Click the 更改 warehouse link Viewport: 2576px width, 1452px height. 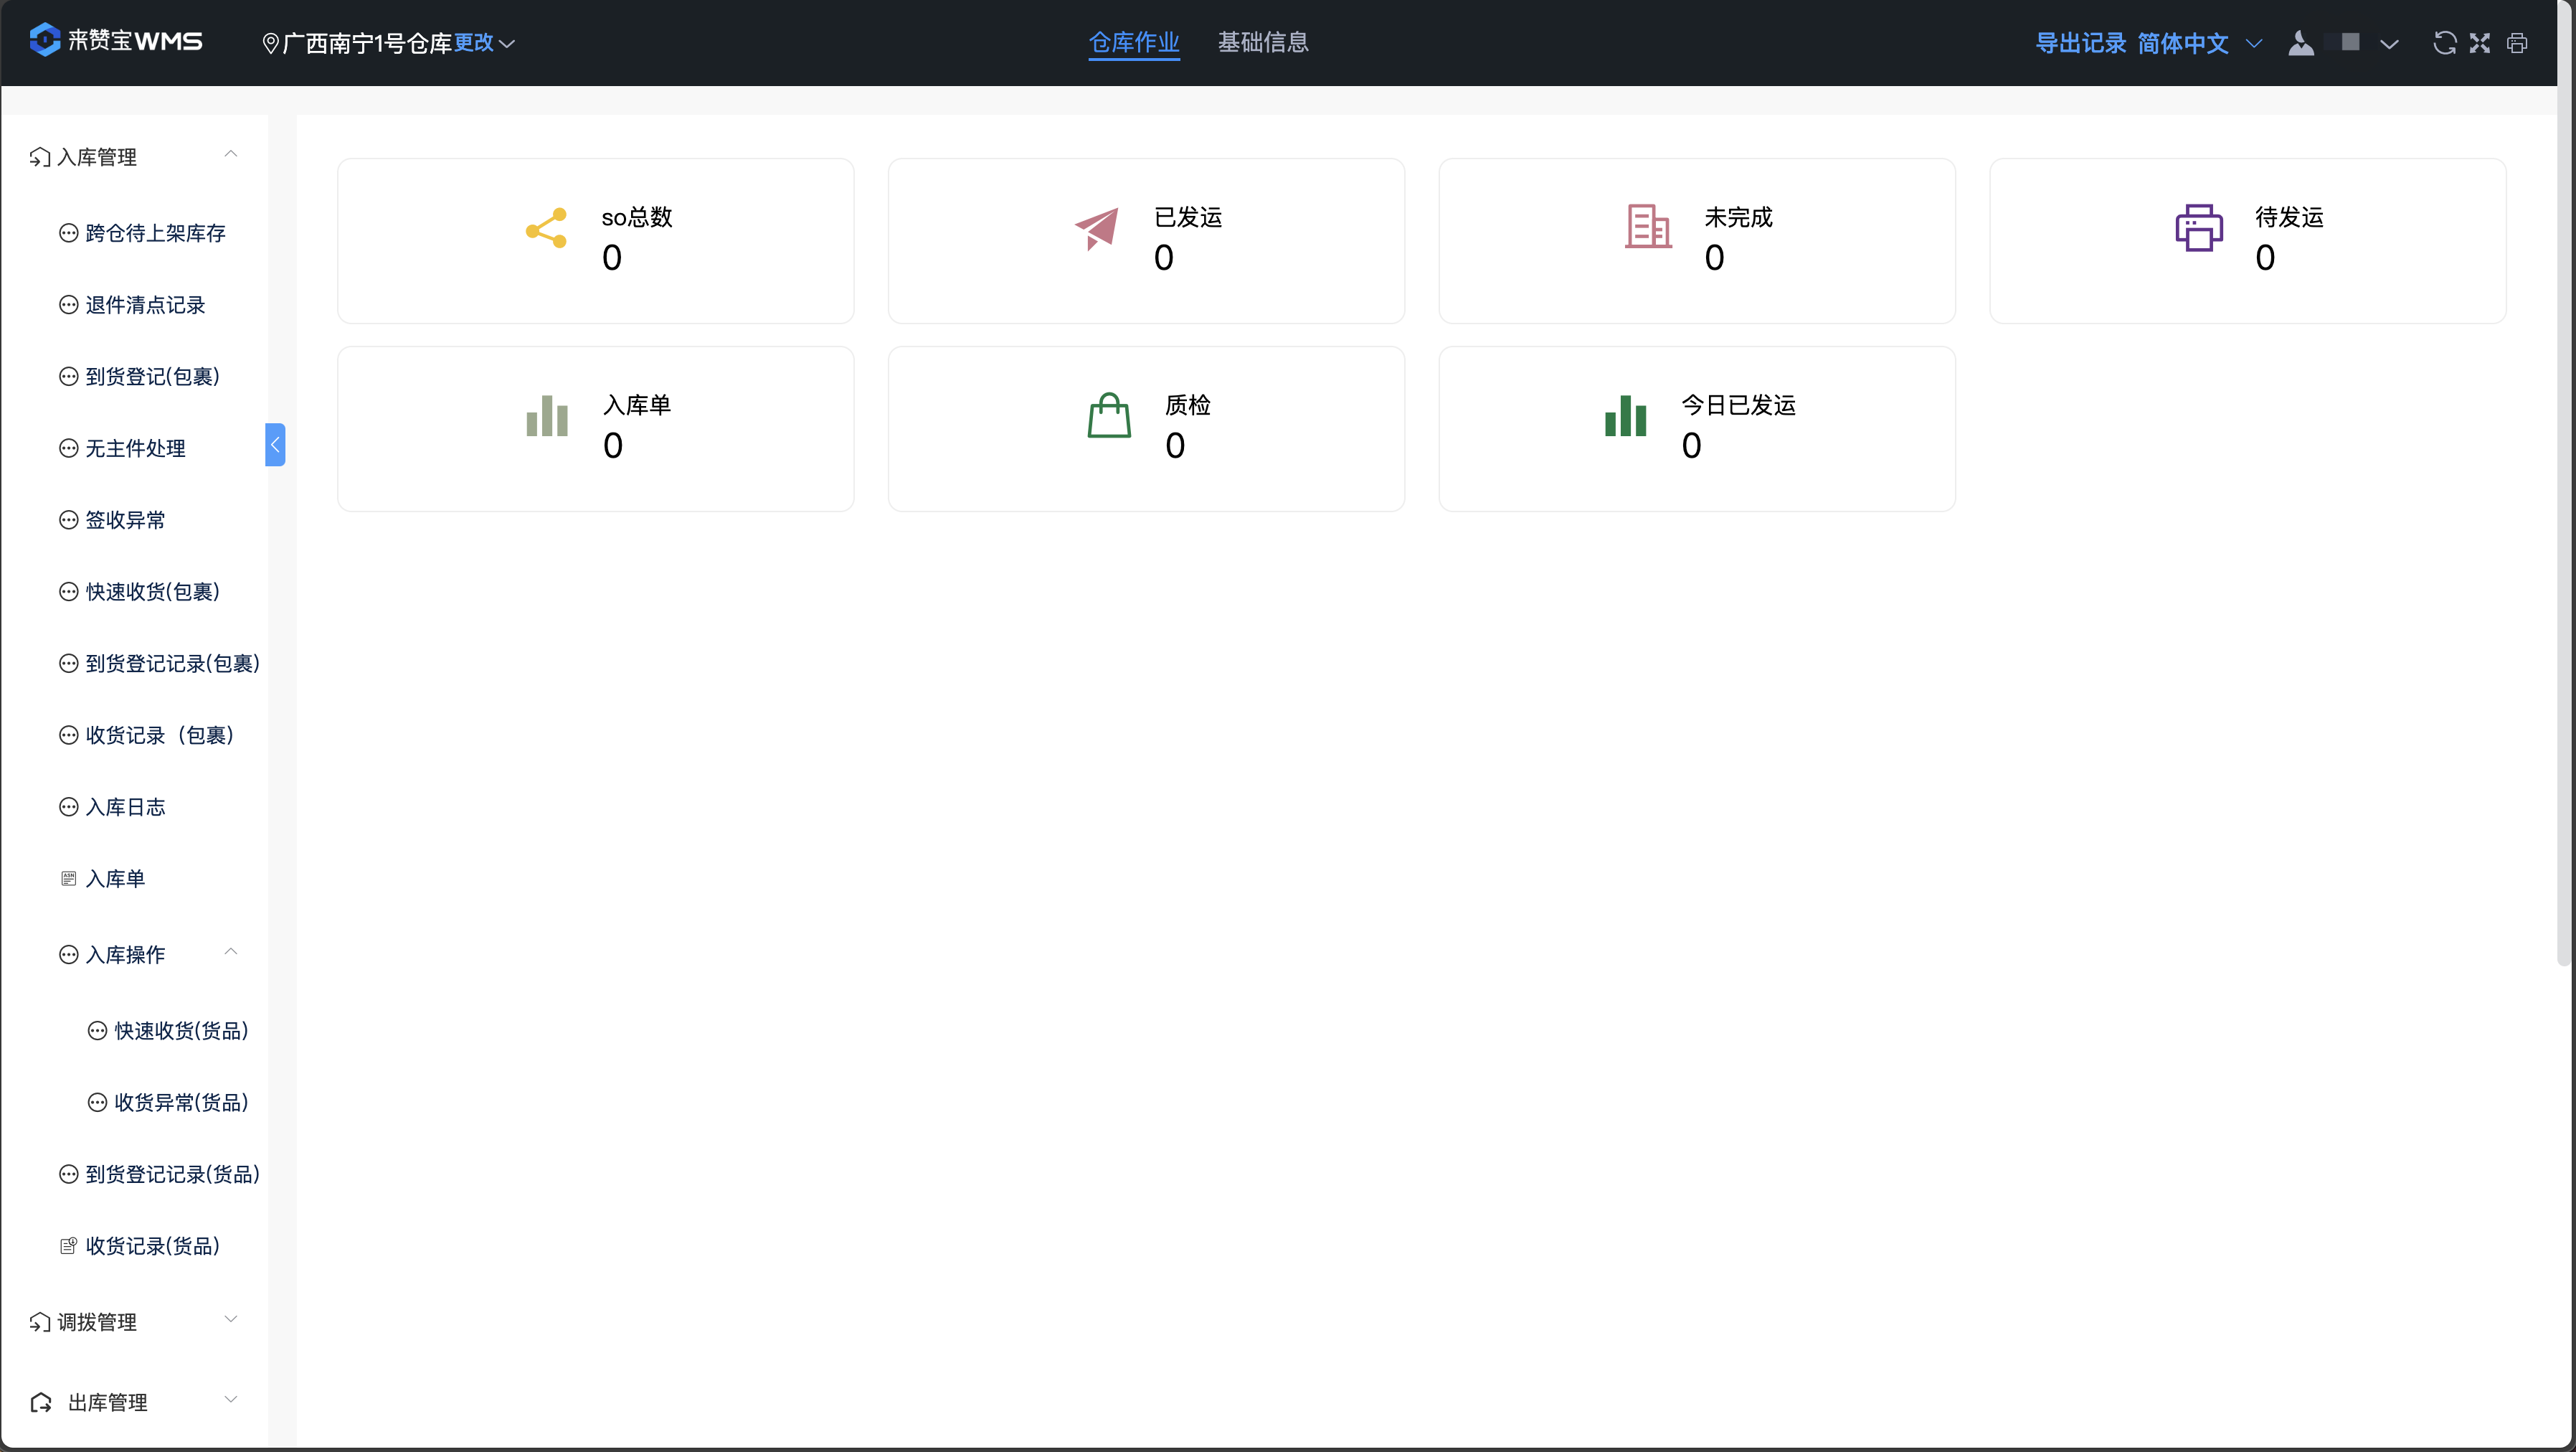[x=474, y=43]
